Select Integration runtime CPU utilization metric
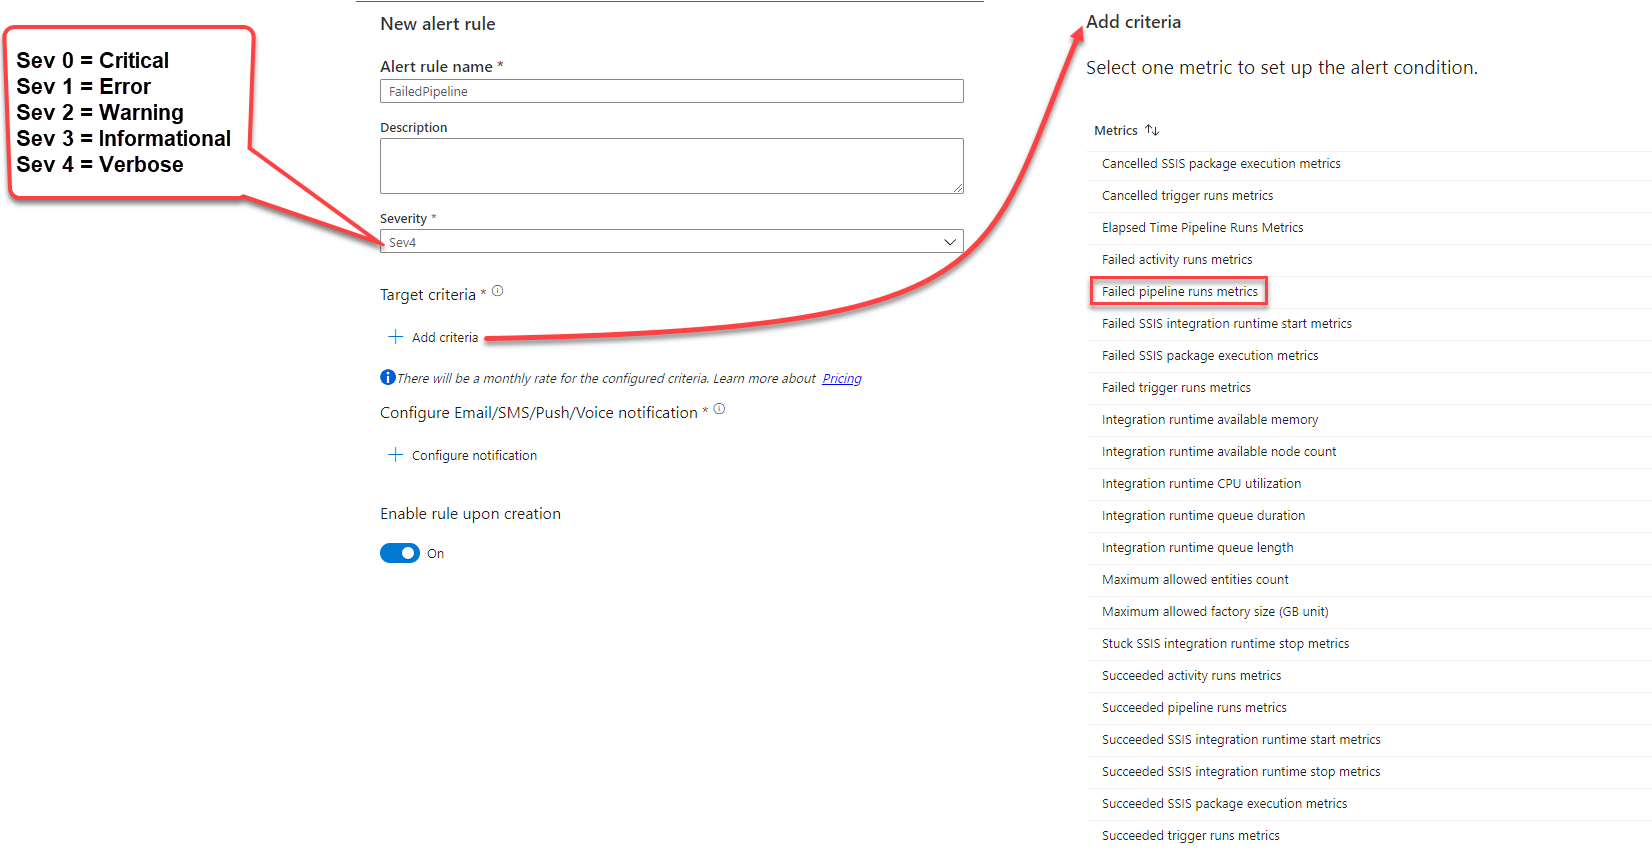1652x859 pixels. [x=1201, y=484]
